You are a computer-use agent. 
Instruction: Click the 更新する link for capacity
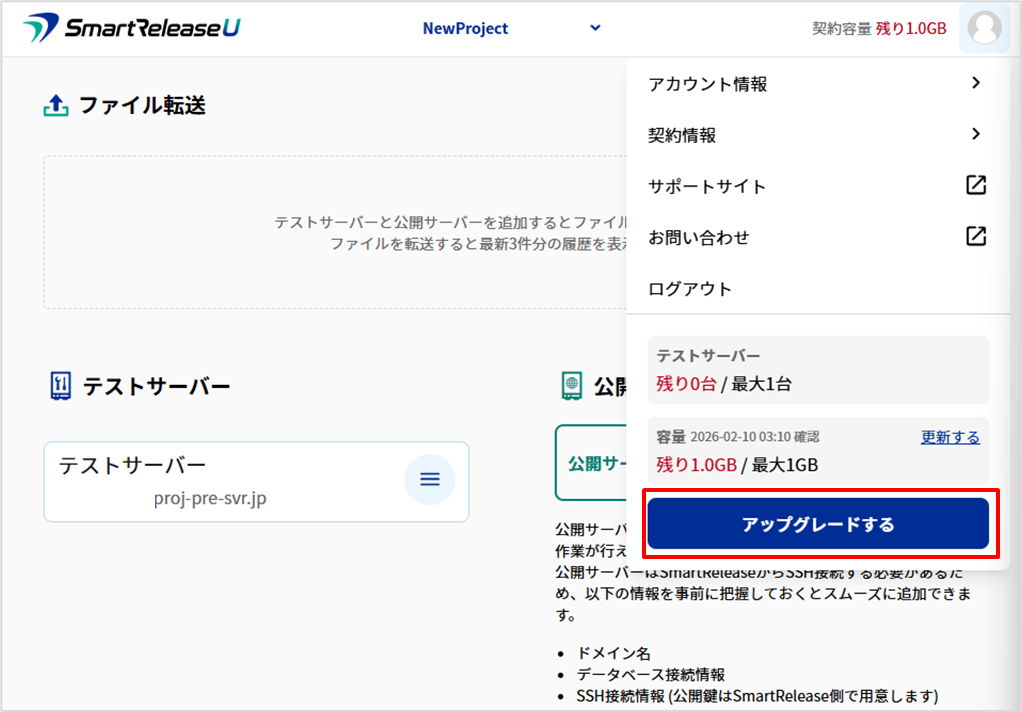coord(950,437)
